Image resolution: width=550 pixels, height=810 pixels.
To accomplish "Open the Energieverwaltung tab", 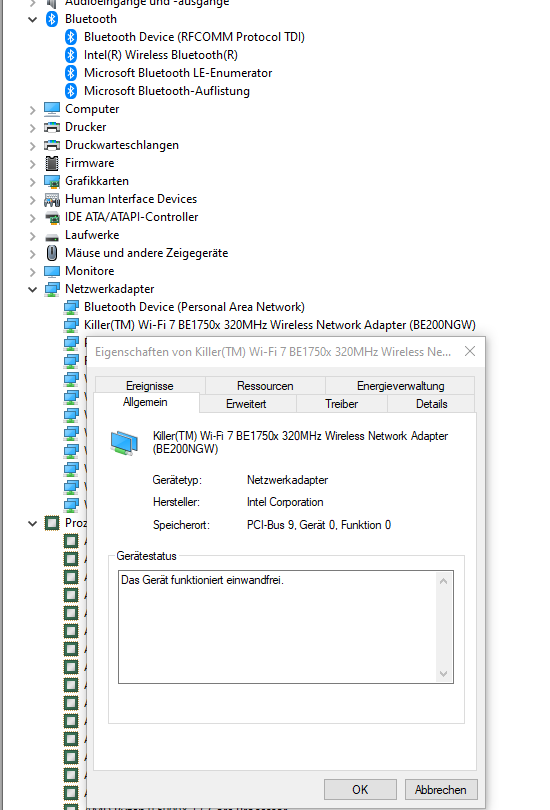I will (x=400, y=386).
